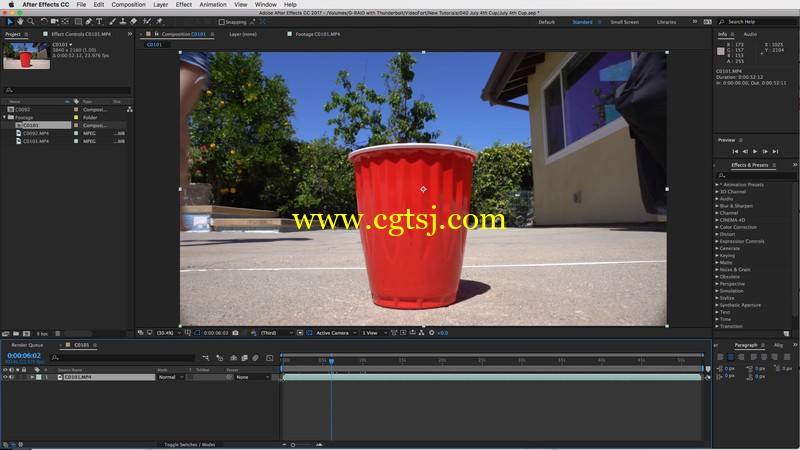Expand the Blur & Sharpen effects category
The width and height of the screenshot is (800, 450).
click(717, 206)
